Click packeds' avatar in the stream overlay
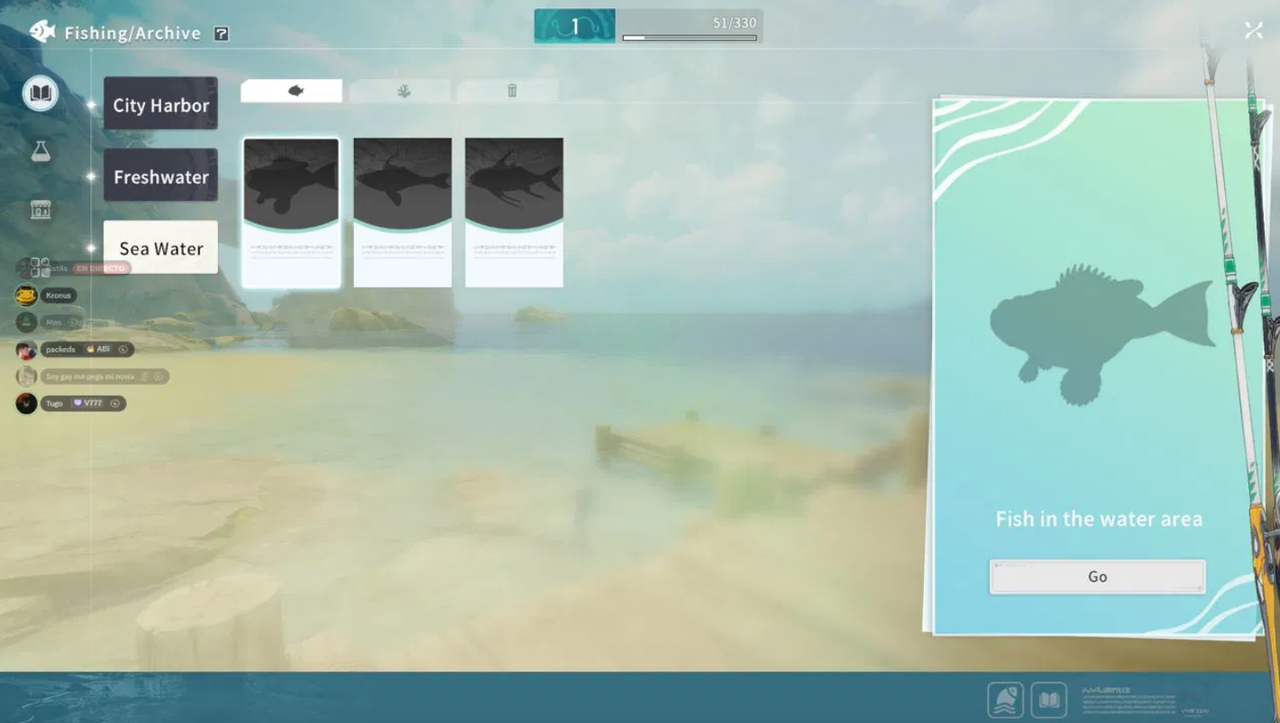This screenshot has height=723, width=1280. coord(26,349)
